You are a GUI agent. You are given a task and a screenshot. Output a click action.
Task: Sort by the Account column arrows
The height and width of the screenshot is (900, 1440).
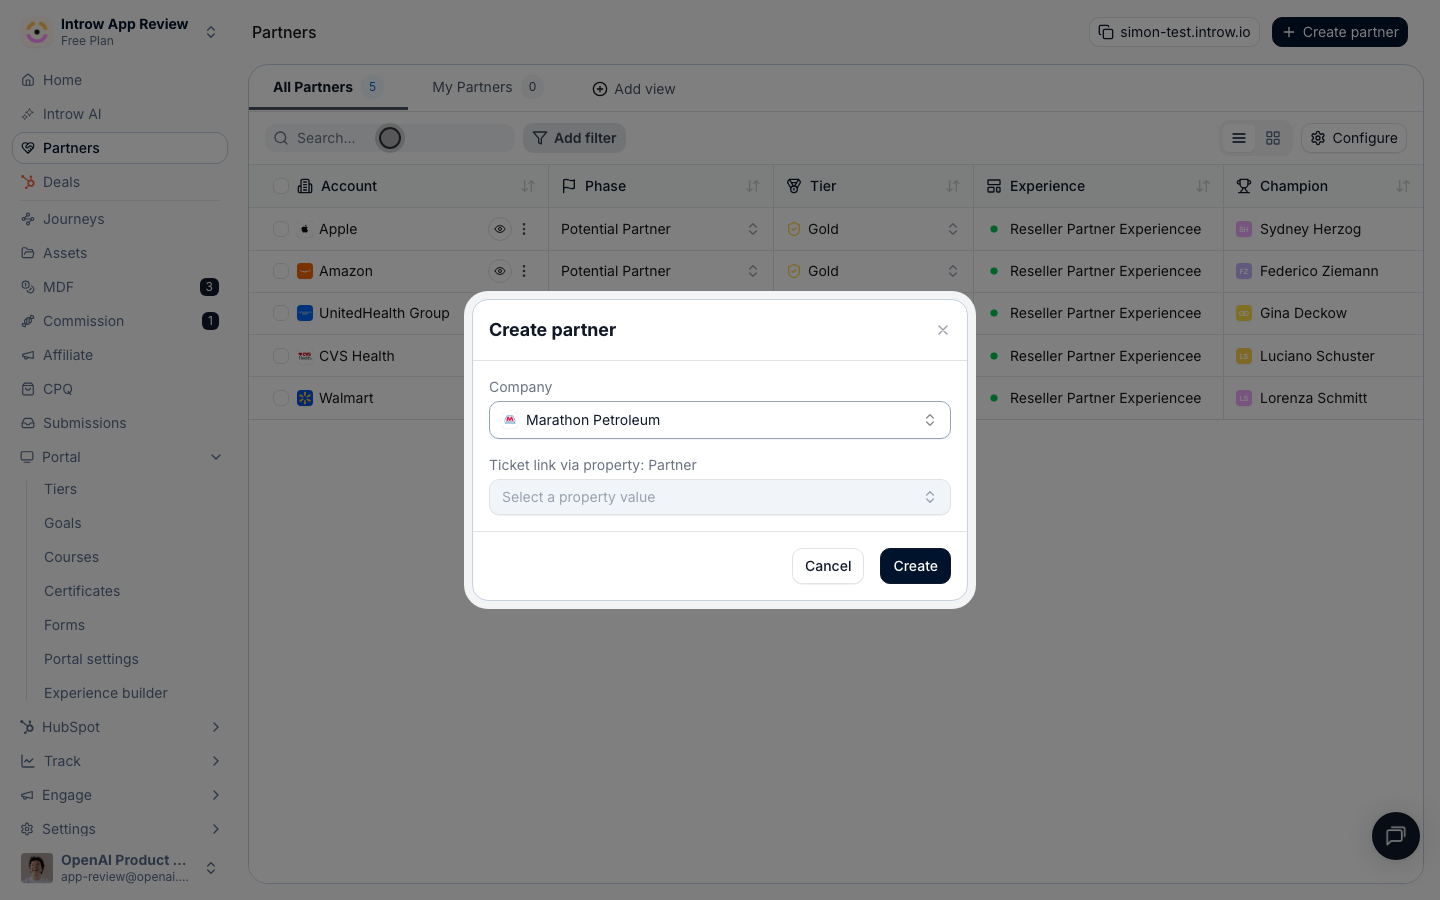point(528,186)
